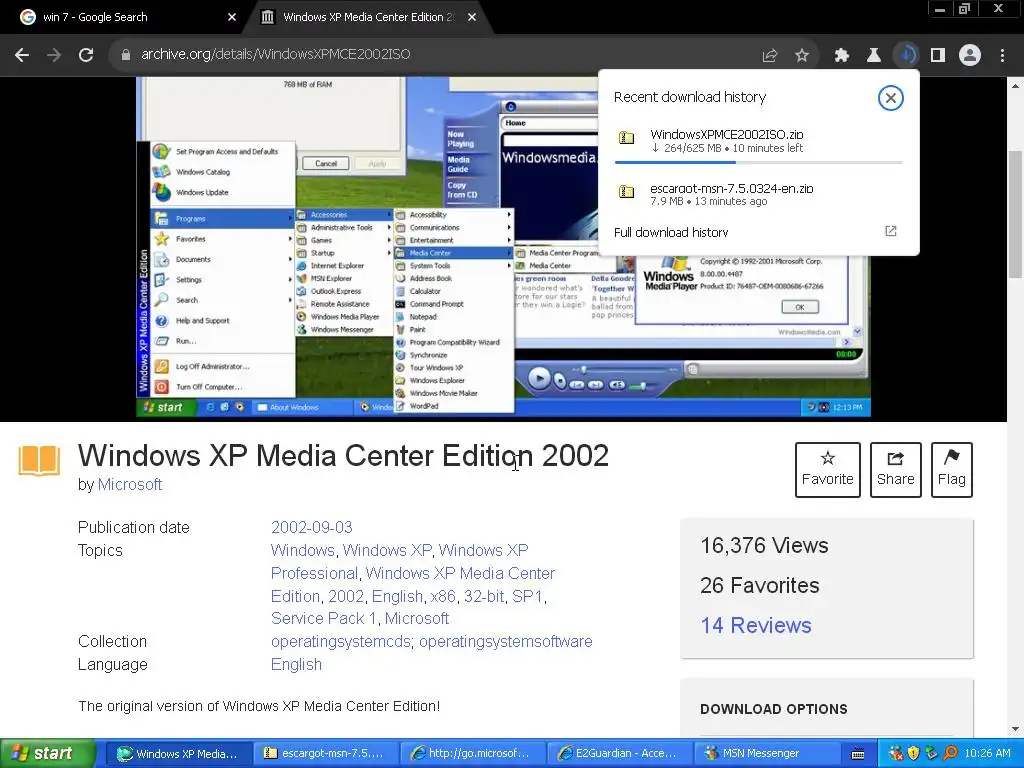Close the Windows XP Media Center Edition tab
This screenshot has height=768, width=1024.
coord(472,18)
